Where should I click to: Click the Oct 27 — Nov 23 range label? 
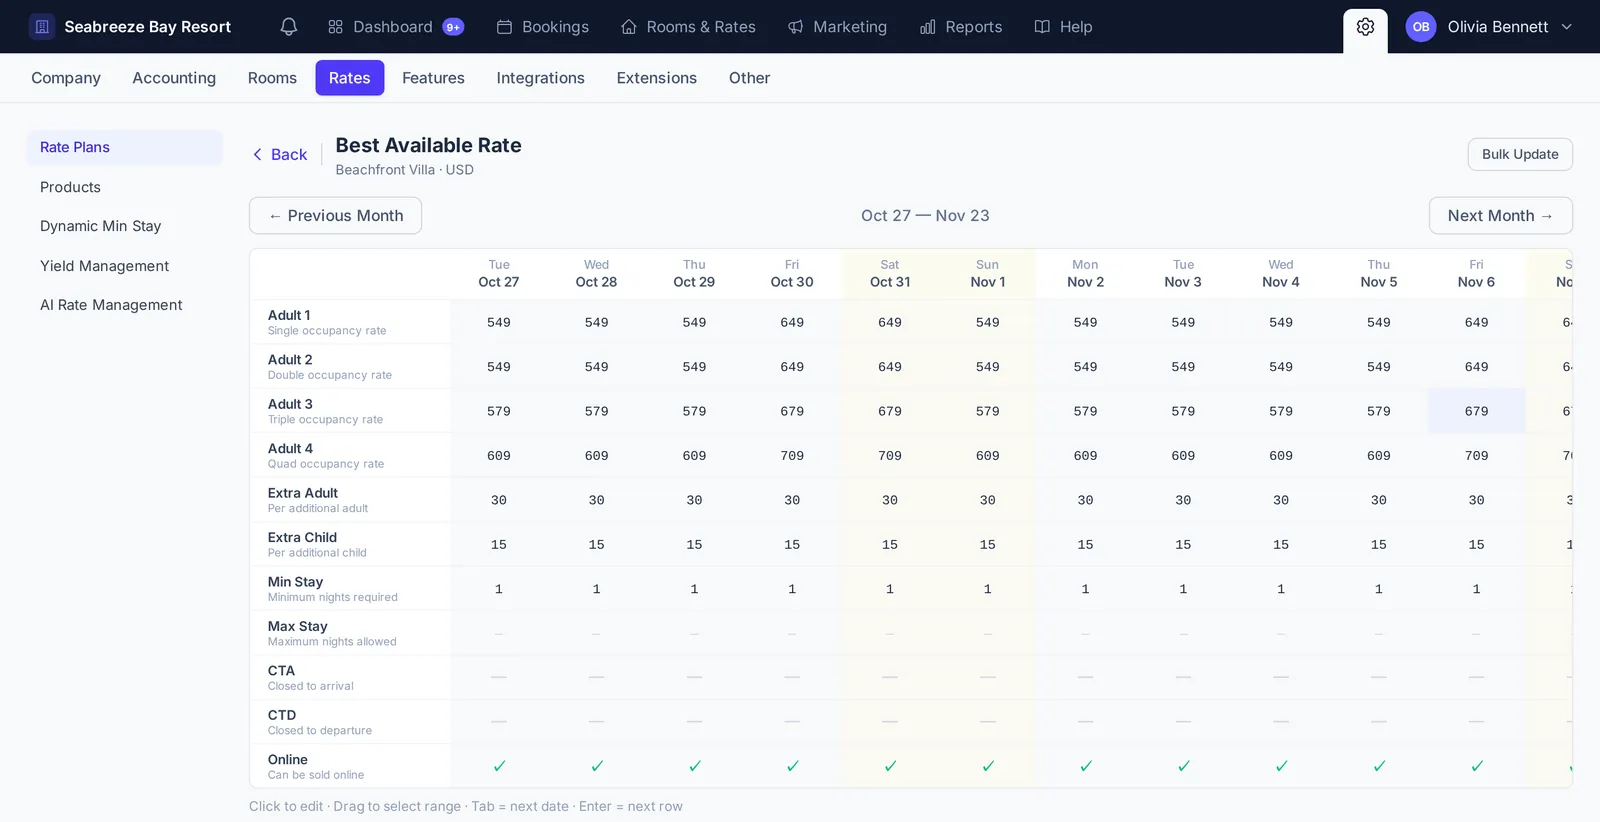tap(925, 216)
